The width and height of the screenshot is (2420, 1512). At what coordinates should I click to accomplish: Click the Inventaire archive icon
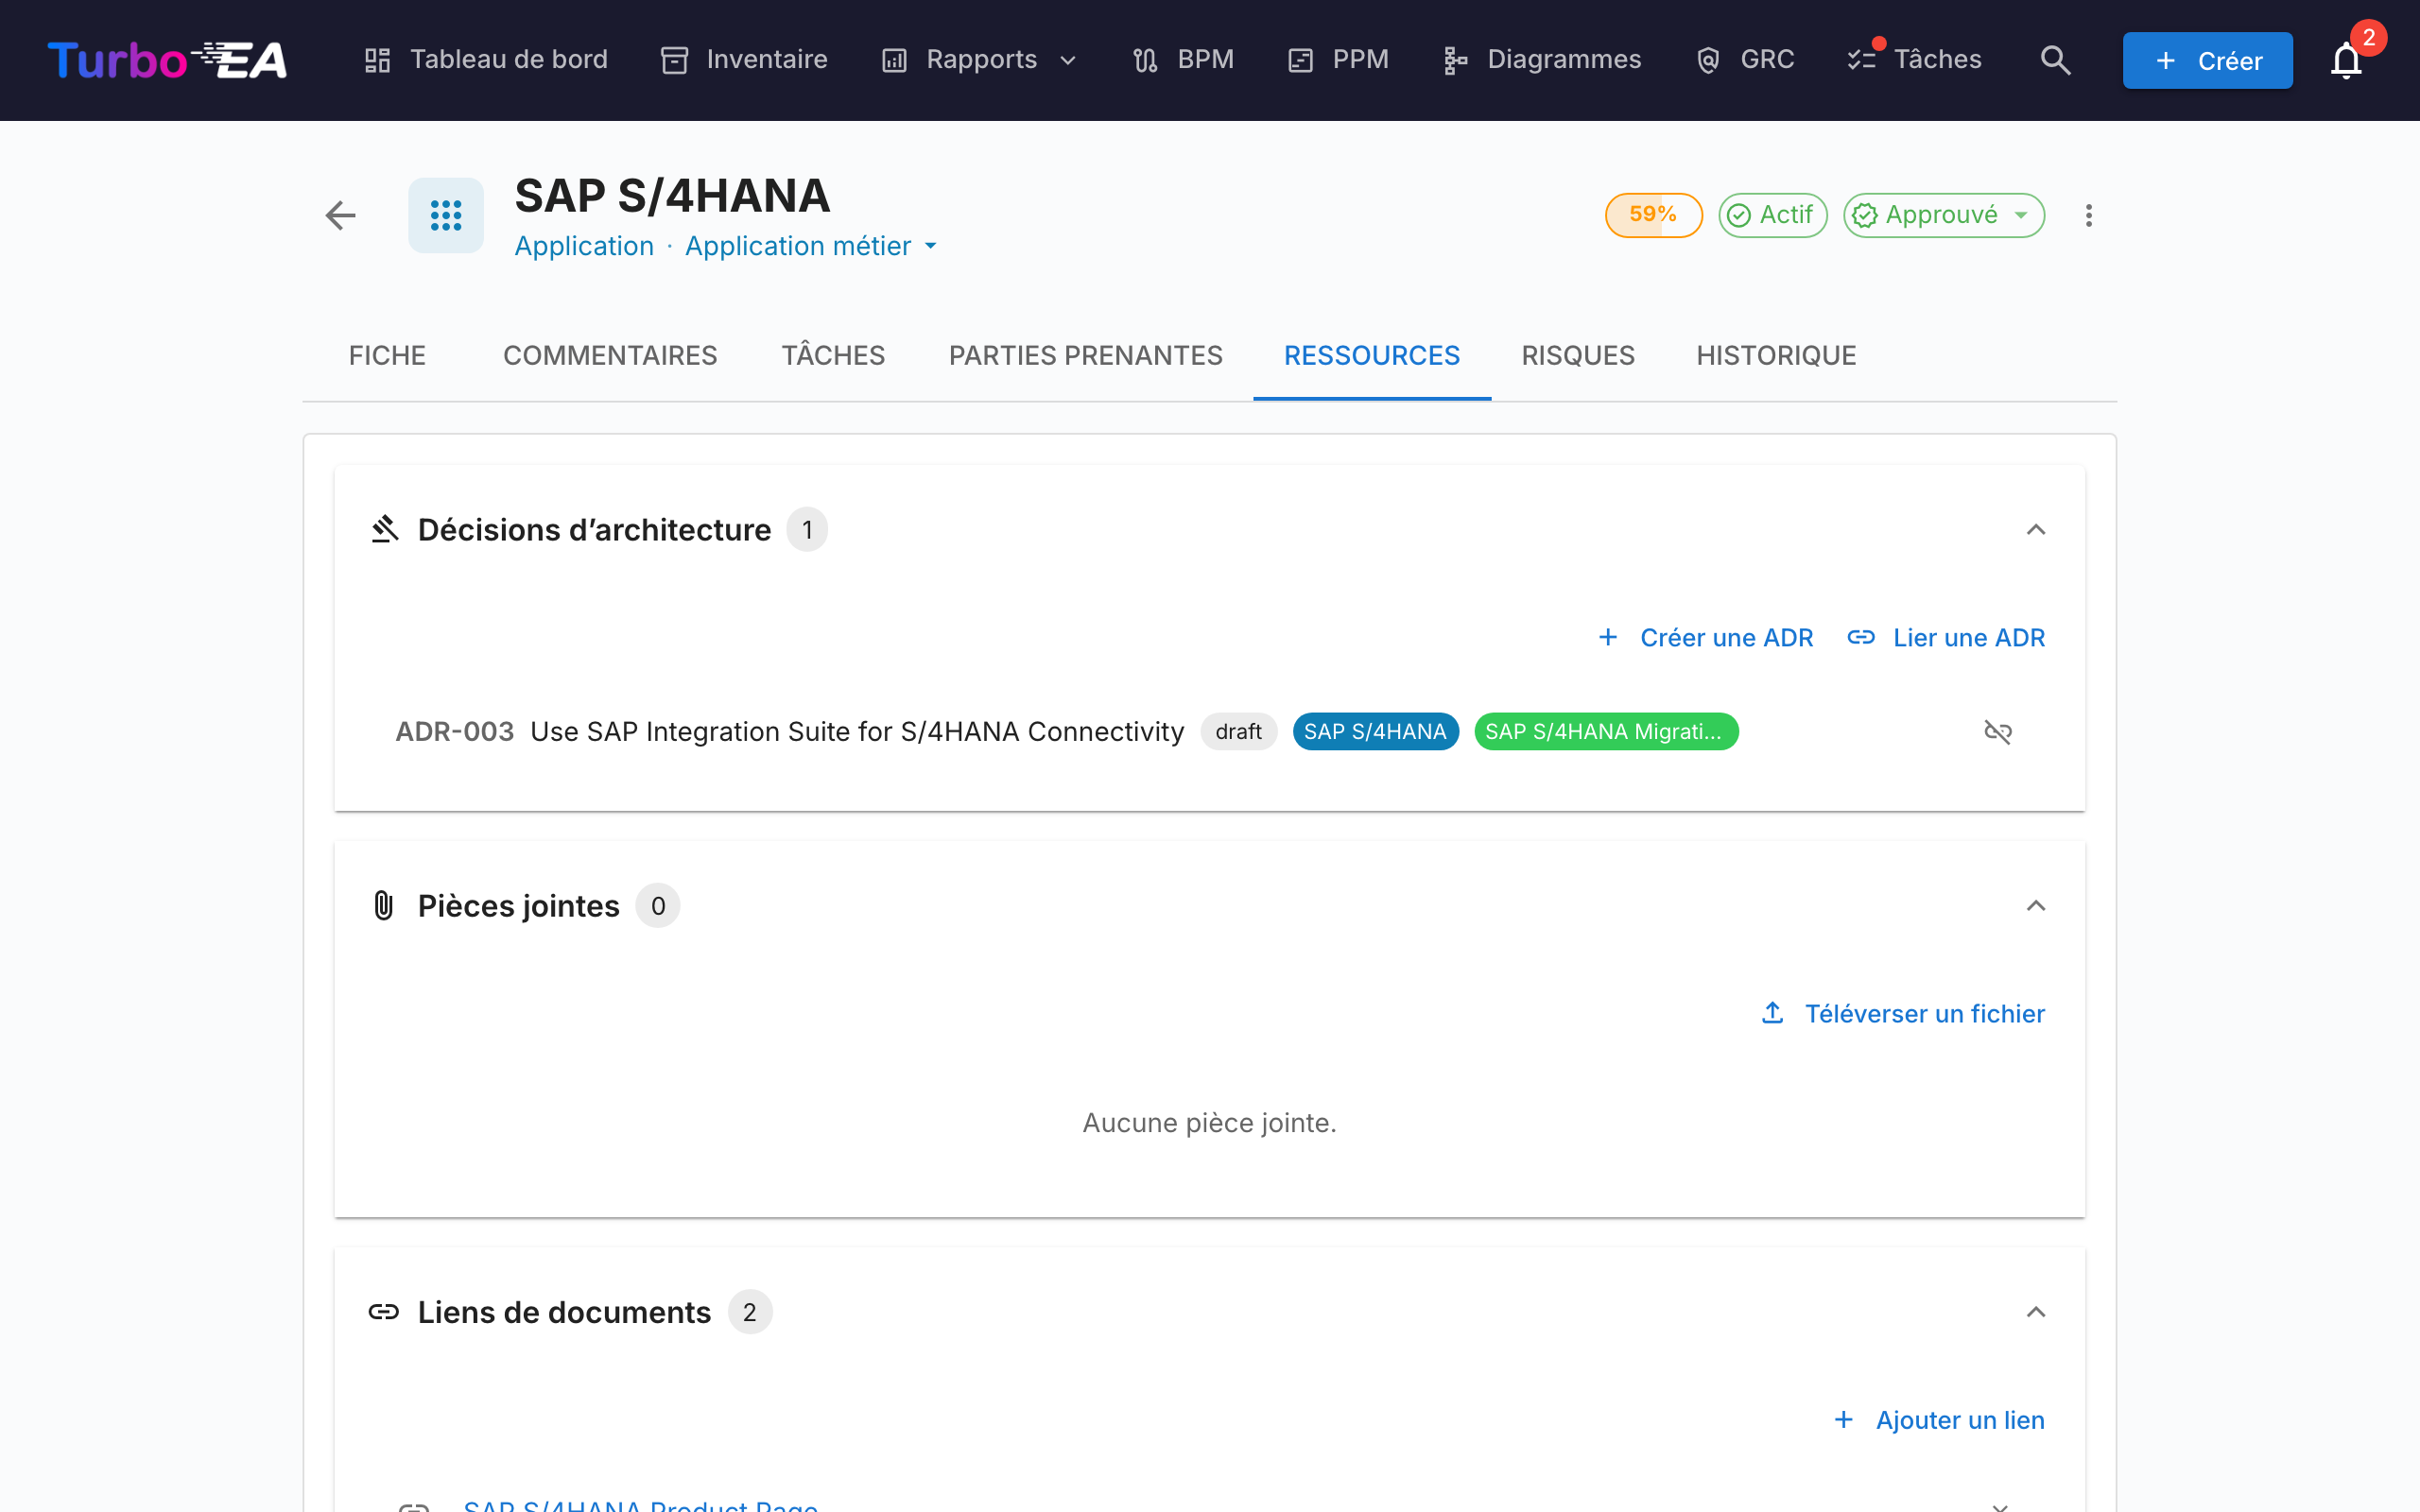pos(675,60)
